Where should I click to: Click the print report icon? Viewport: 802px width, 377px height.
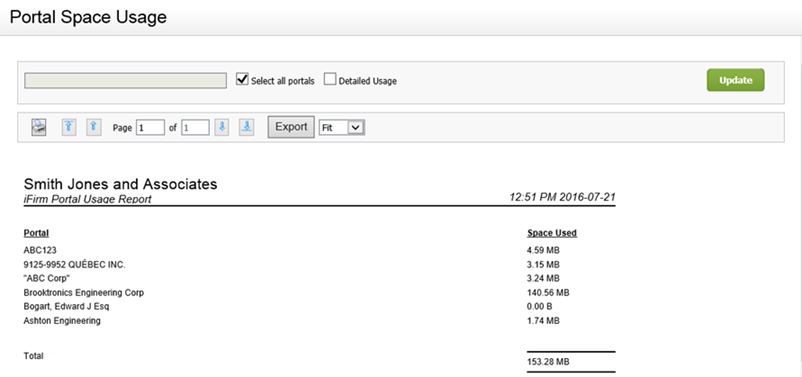click(x=39, y=127)
